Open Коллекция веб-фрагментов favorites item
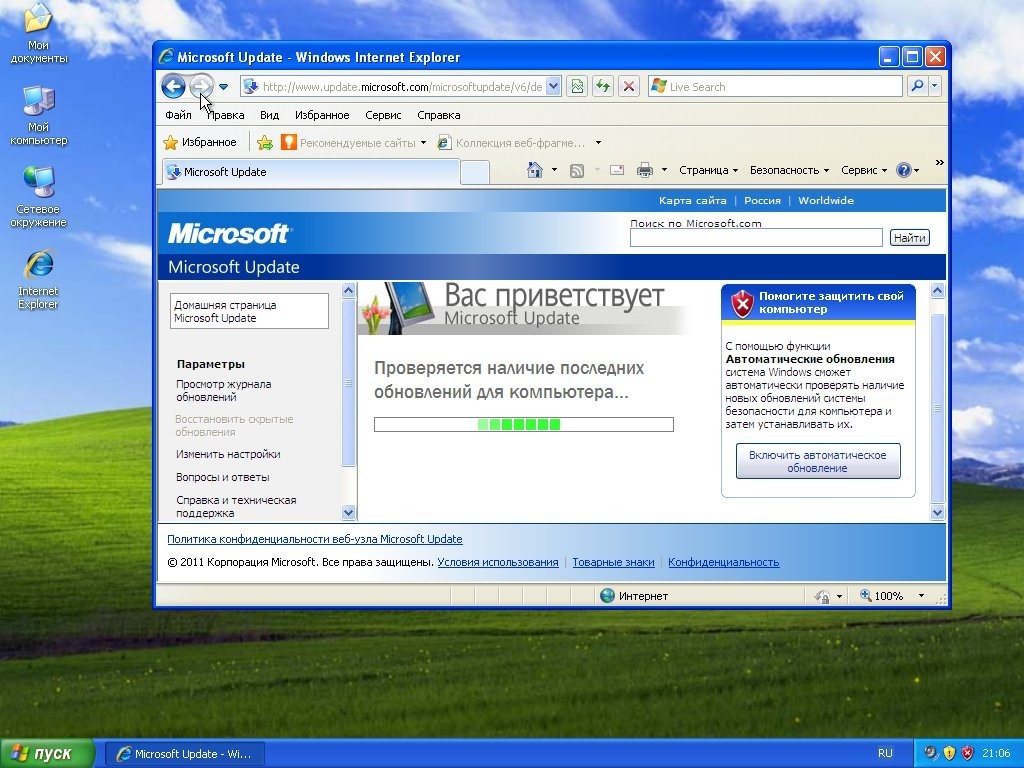This screenshot has width=1024, height=768. [x=519, y=142]
